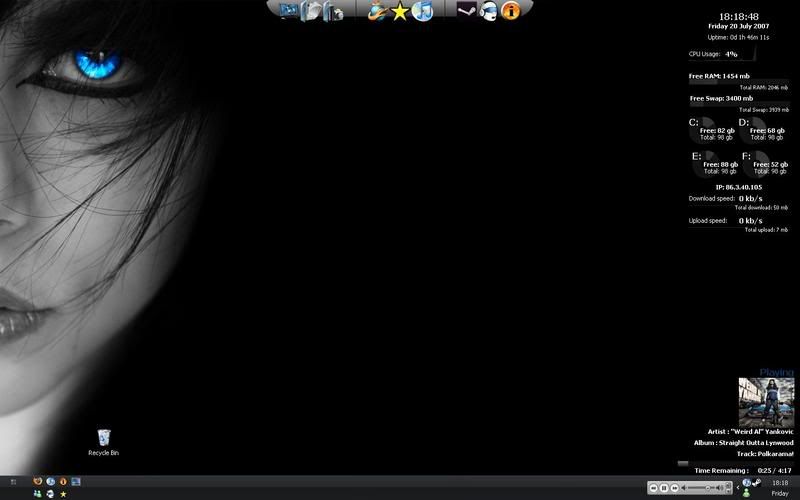
Task: Open the globe browser icon in the top dock
Action: click(377, 12)
